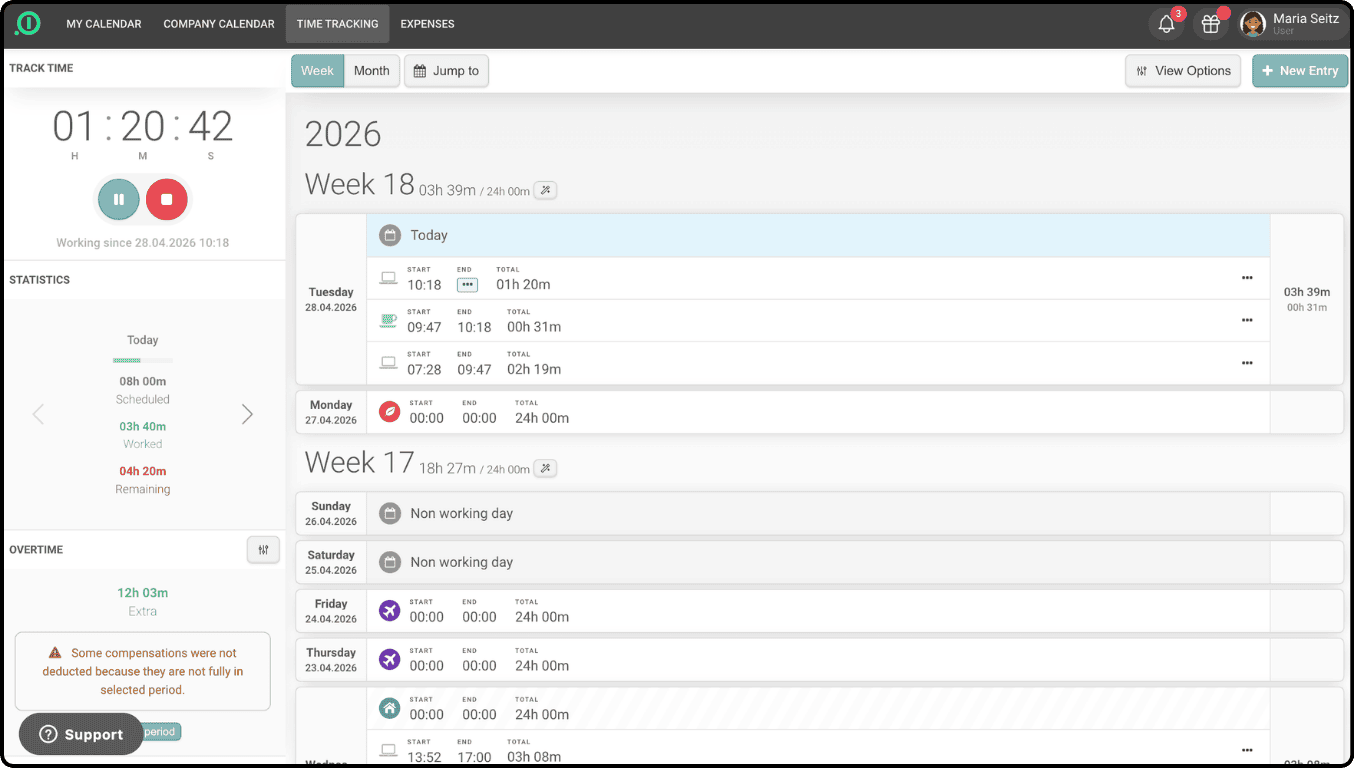This screenshot has height=768, width=1366.
Task: Open options menu for the 09:47 break entry
Action: click(1247, 320)
